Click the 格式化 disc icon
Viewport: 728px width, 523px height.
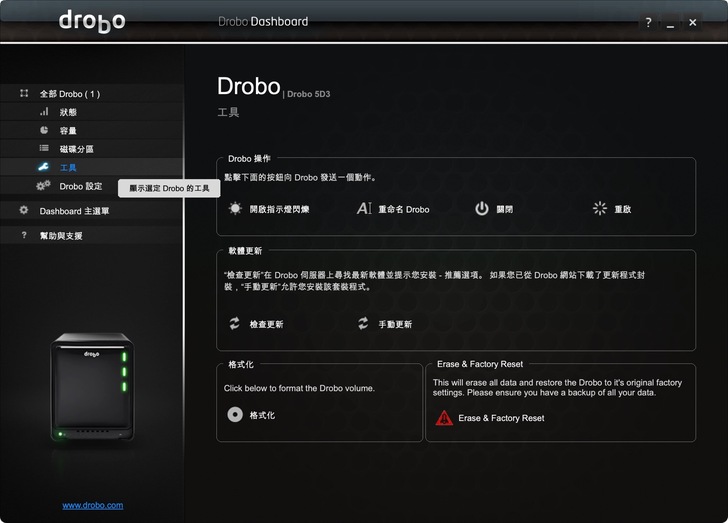235,414
